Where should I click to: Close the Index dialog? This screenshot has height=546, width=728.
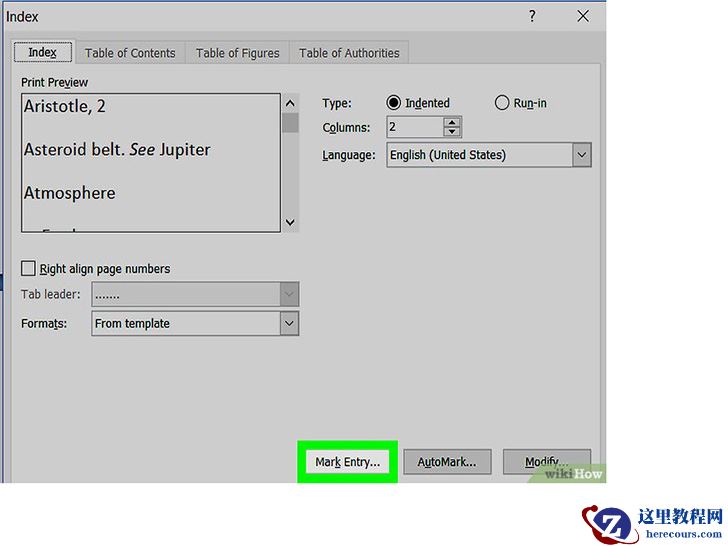pos(583,17)
